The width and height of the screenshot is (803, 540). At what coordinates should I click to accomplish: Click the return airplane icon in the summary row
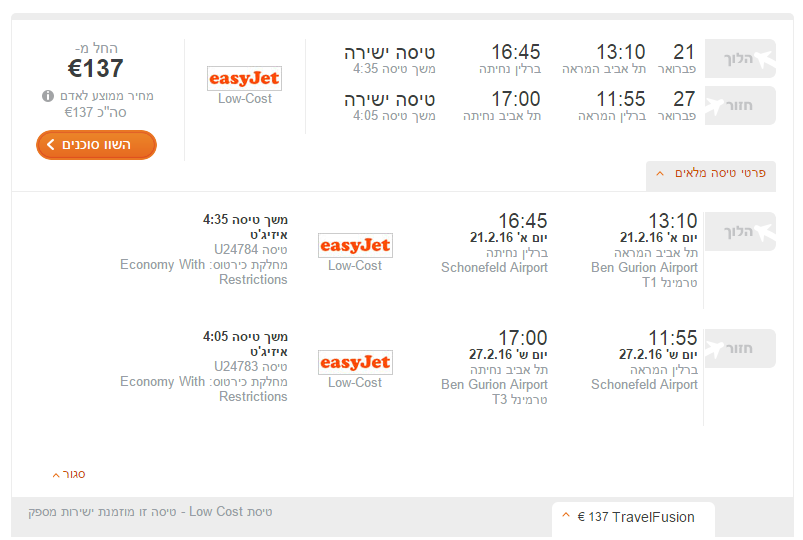pos(766,106)
